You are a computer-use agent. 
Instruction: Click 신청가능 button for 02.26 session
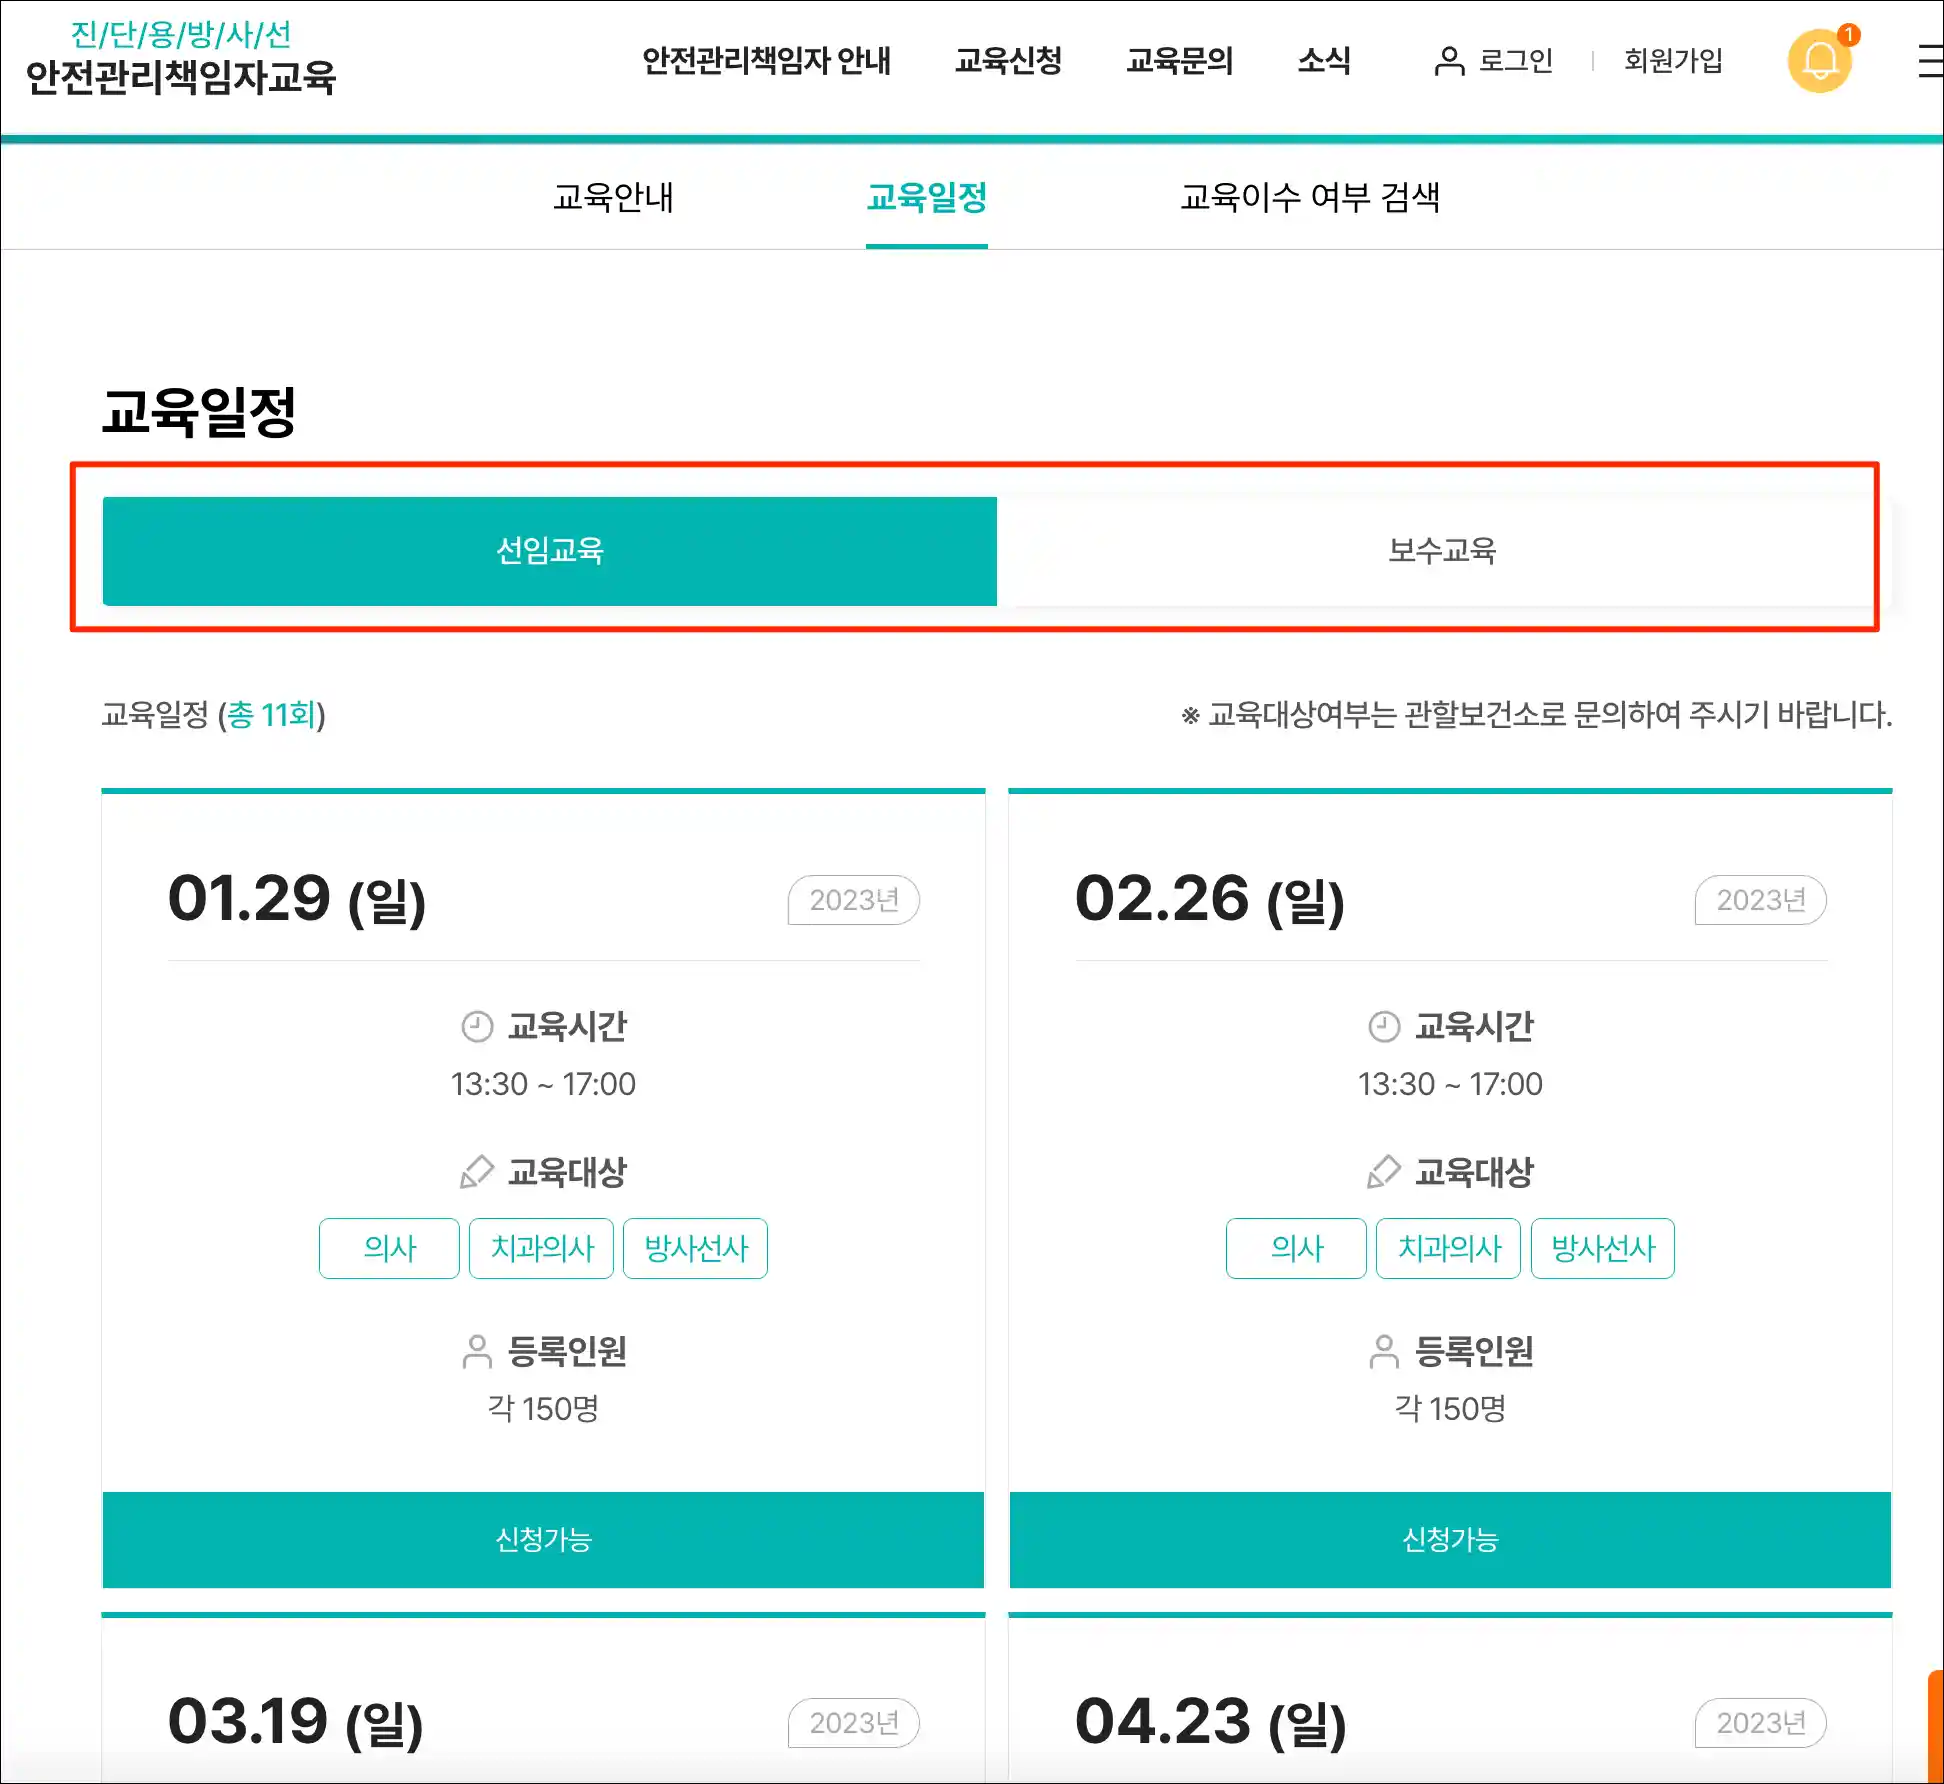pos(1450,1540)
